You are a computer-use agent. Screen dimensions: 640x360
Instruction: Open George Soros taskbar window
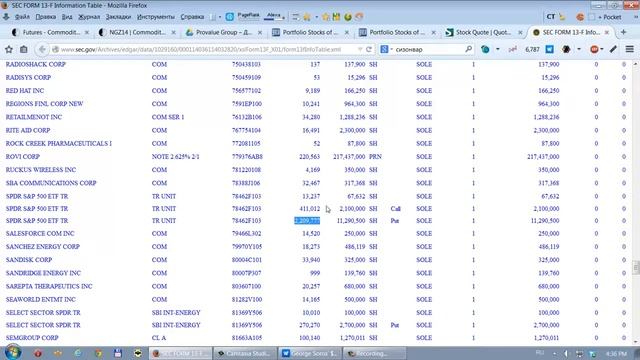click(x=309, y=353)
